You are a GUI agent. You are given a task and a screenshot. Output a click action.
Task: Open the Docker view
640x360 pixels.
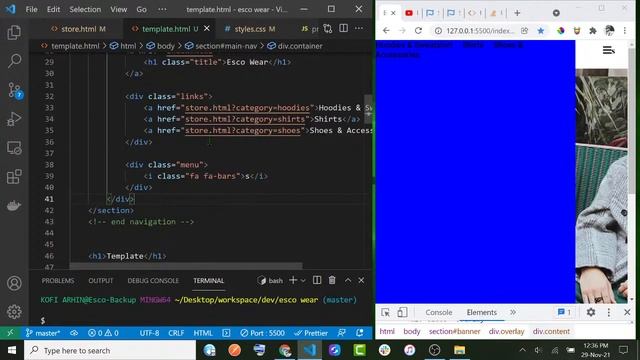pos(14,205)
